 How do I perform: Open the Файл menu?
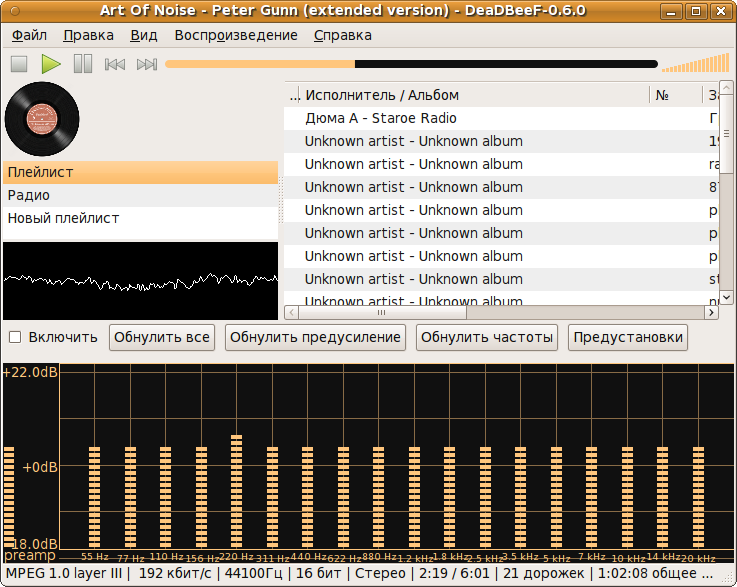coord(29,35)
